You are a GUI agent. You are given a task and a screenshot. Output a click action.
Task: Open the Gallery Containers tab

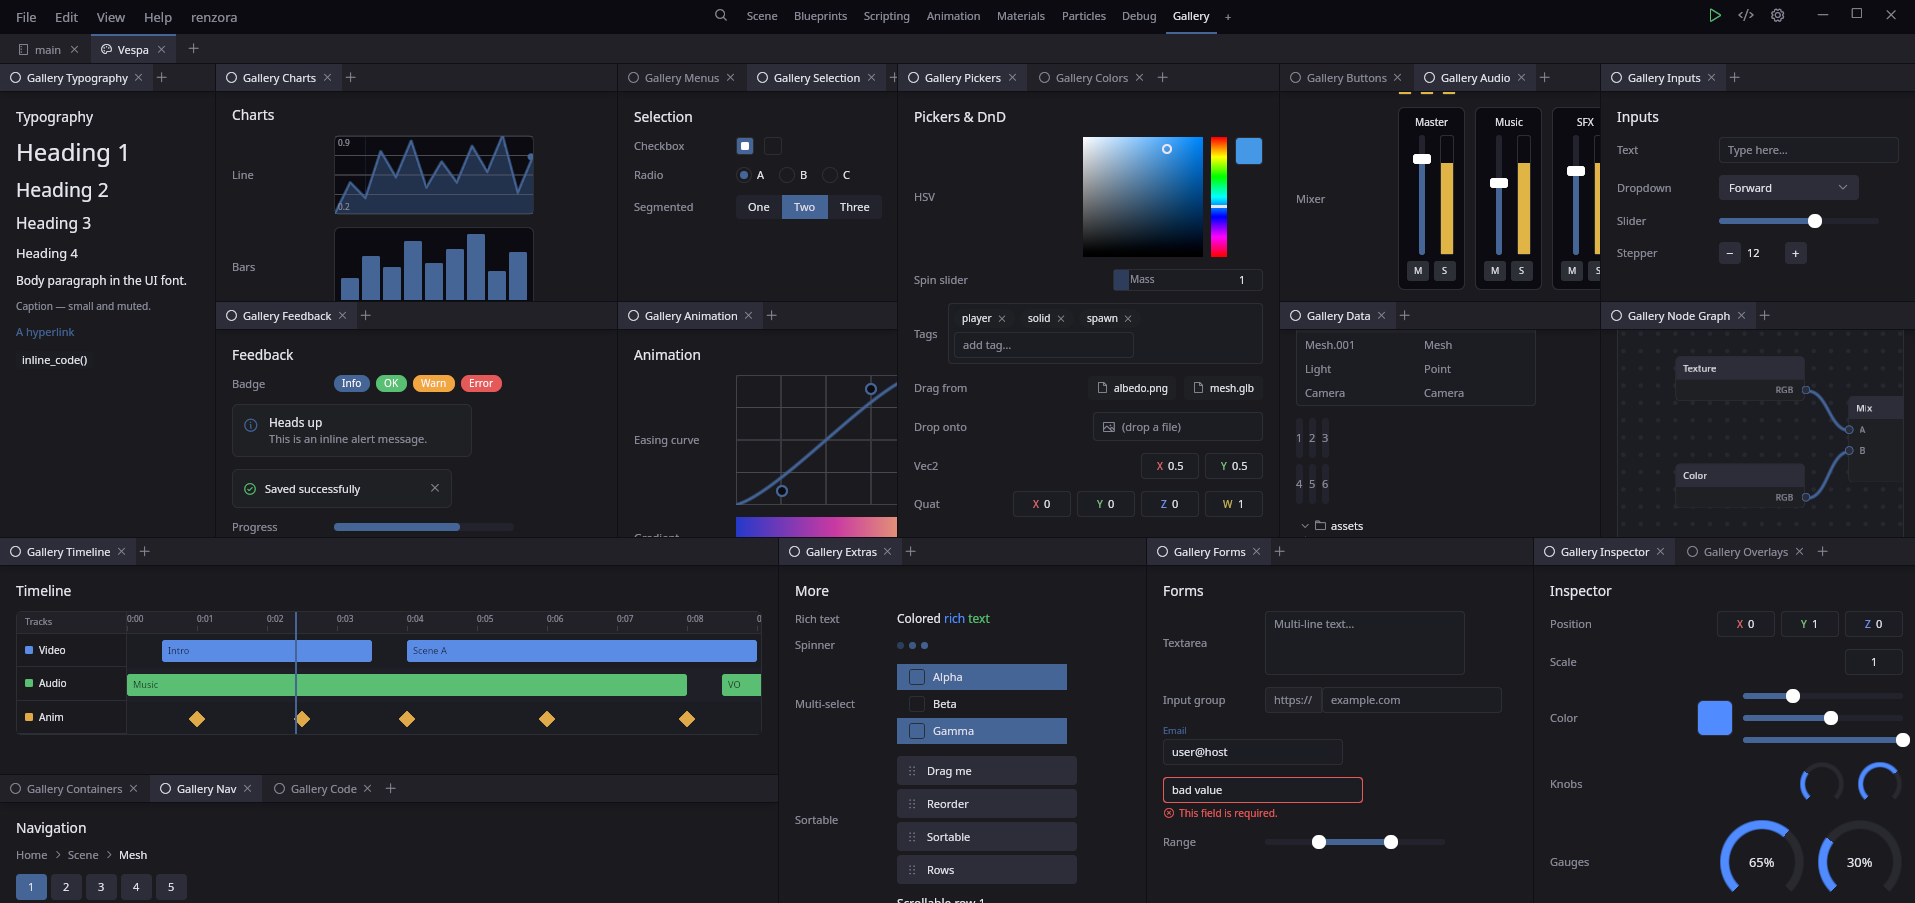click(x=74, y=789)
